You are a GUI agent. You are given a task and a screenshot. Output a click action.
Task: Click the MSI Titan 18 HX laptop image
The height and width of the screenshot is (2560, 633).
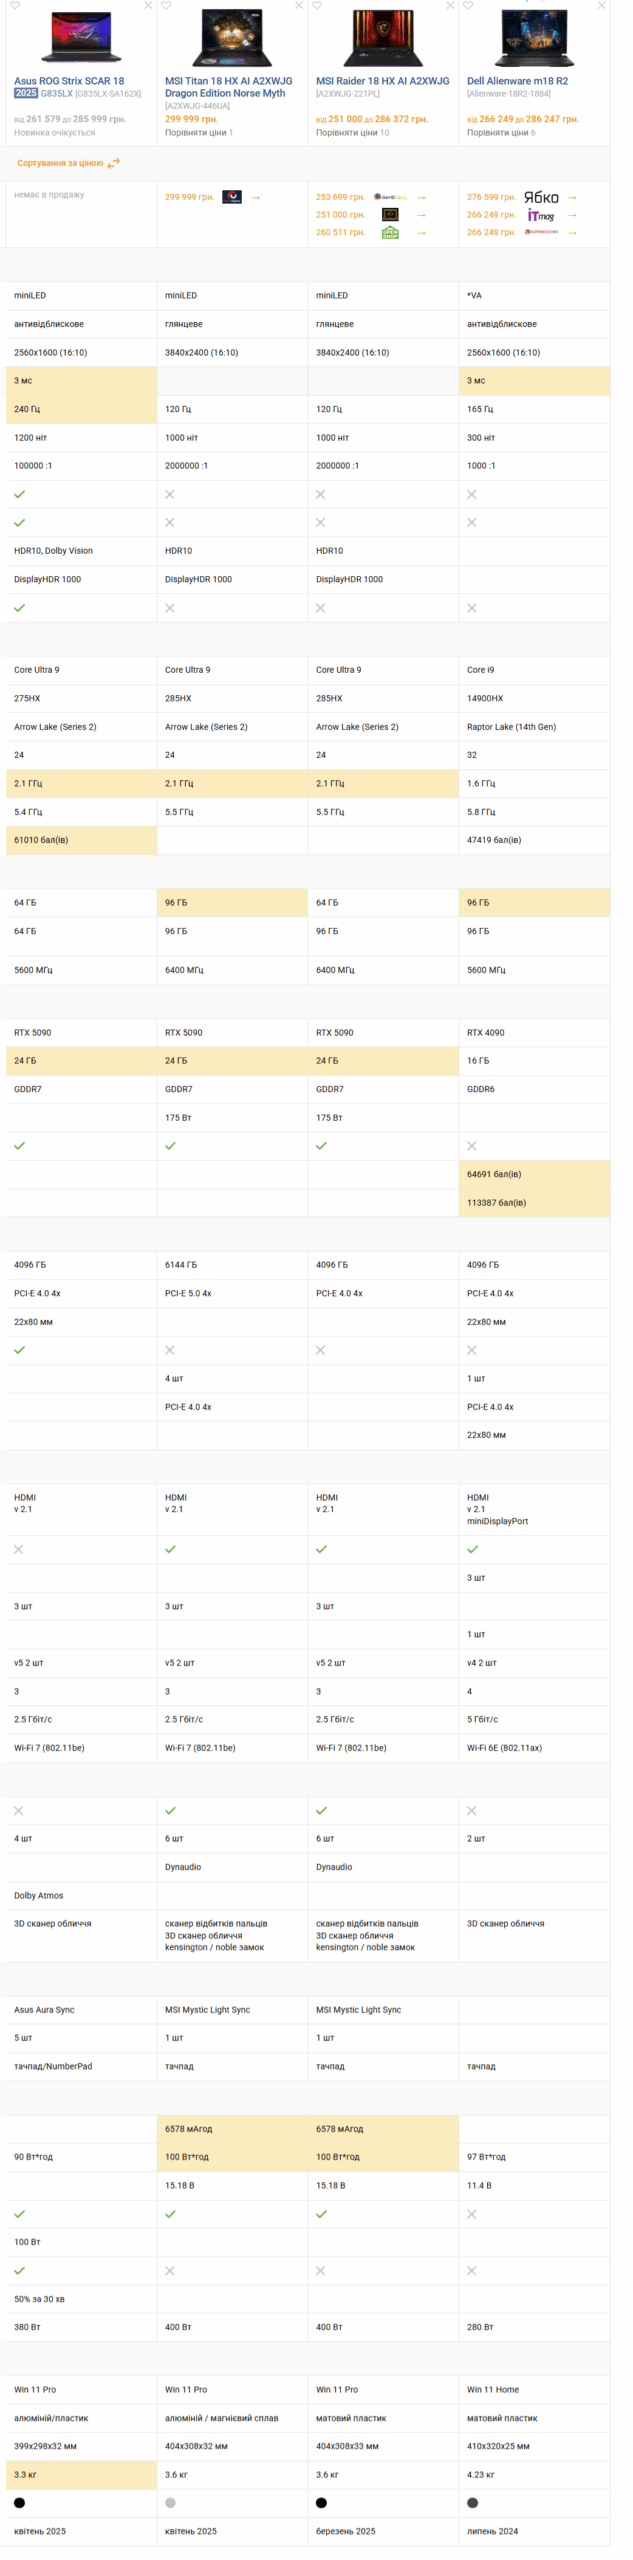click(231, 38)
